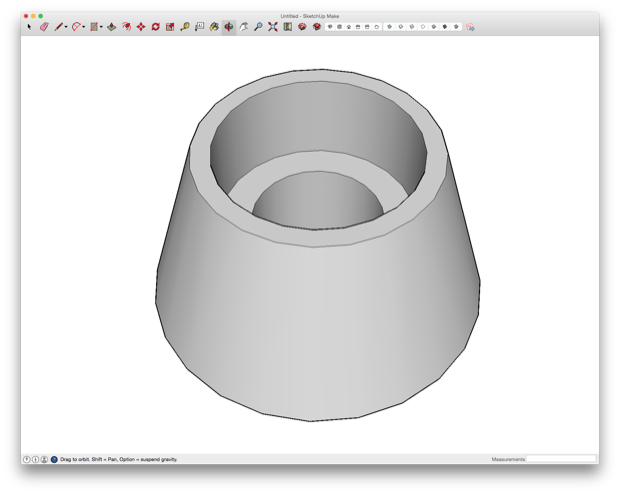Select the Arc tool

click(76, 27)
